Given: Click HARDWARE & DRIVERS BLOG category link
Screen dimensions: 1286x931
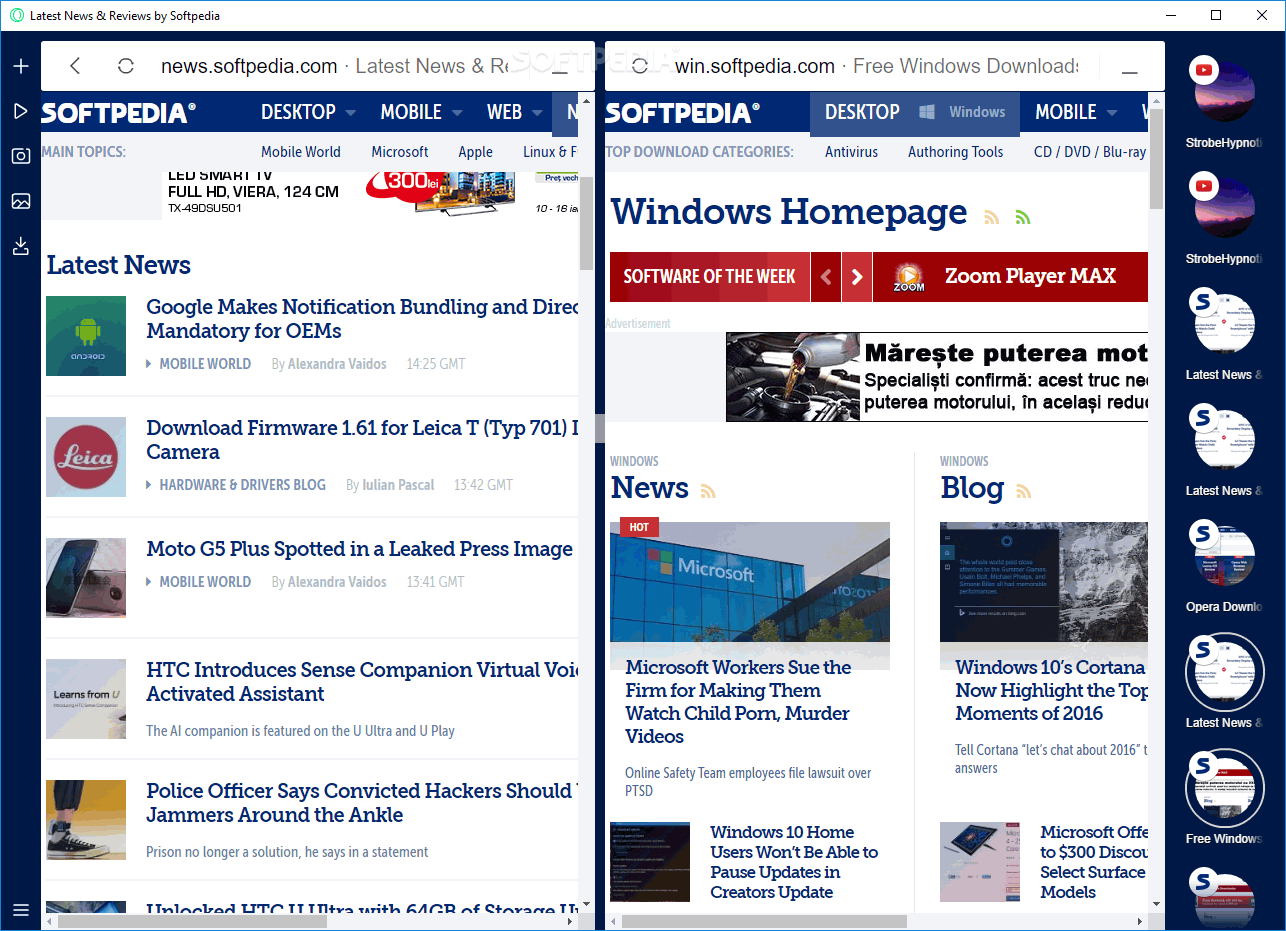Looking at the screenshot, I should click(x=243, y=485).
